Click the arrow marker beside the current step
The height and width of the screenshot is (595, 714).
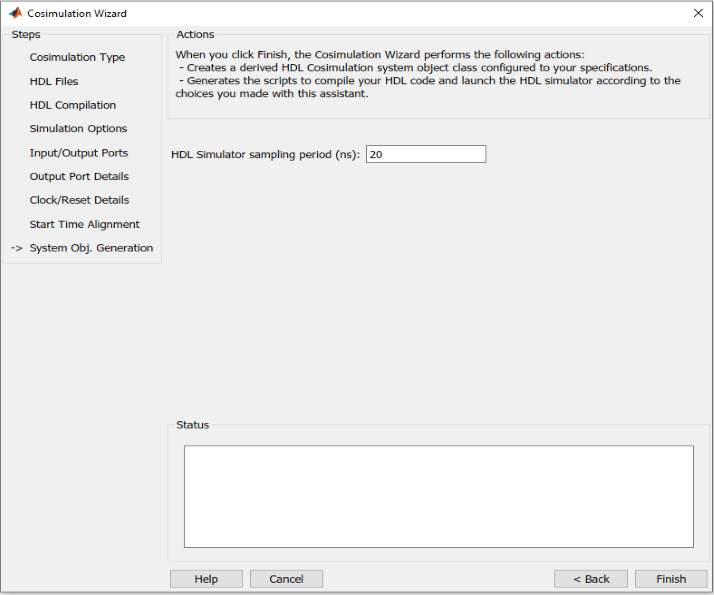[x=16, y=248]
